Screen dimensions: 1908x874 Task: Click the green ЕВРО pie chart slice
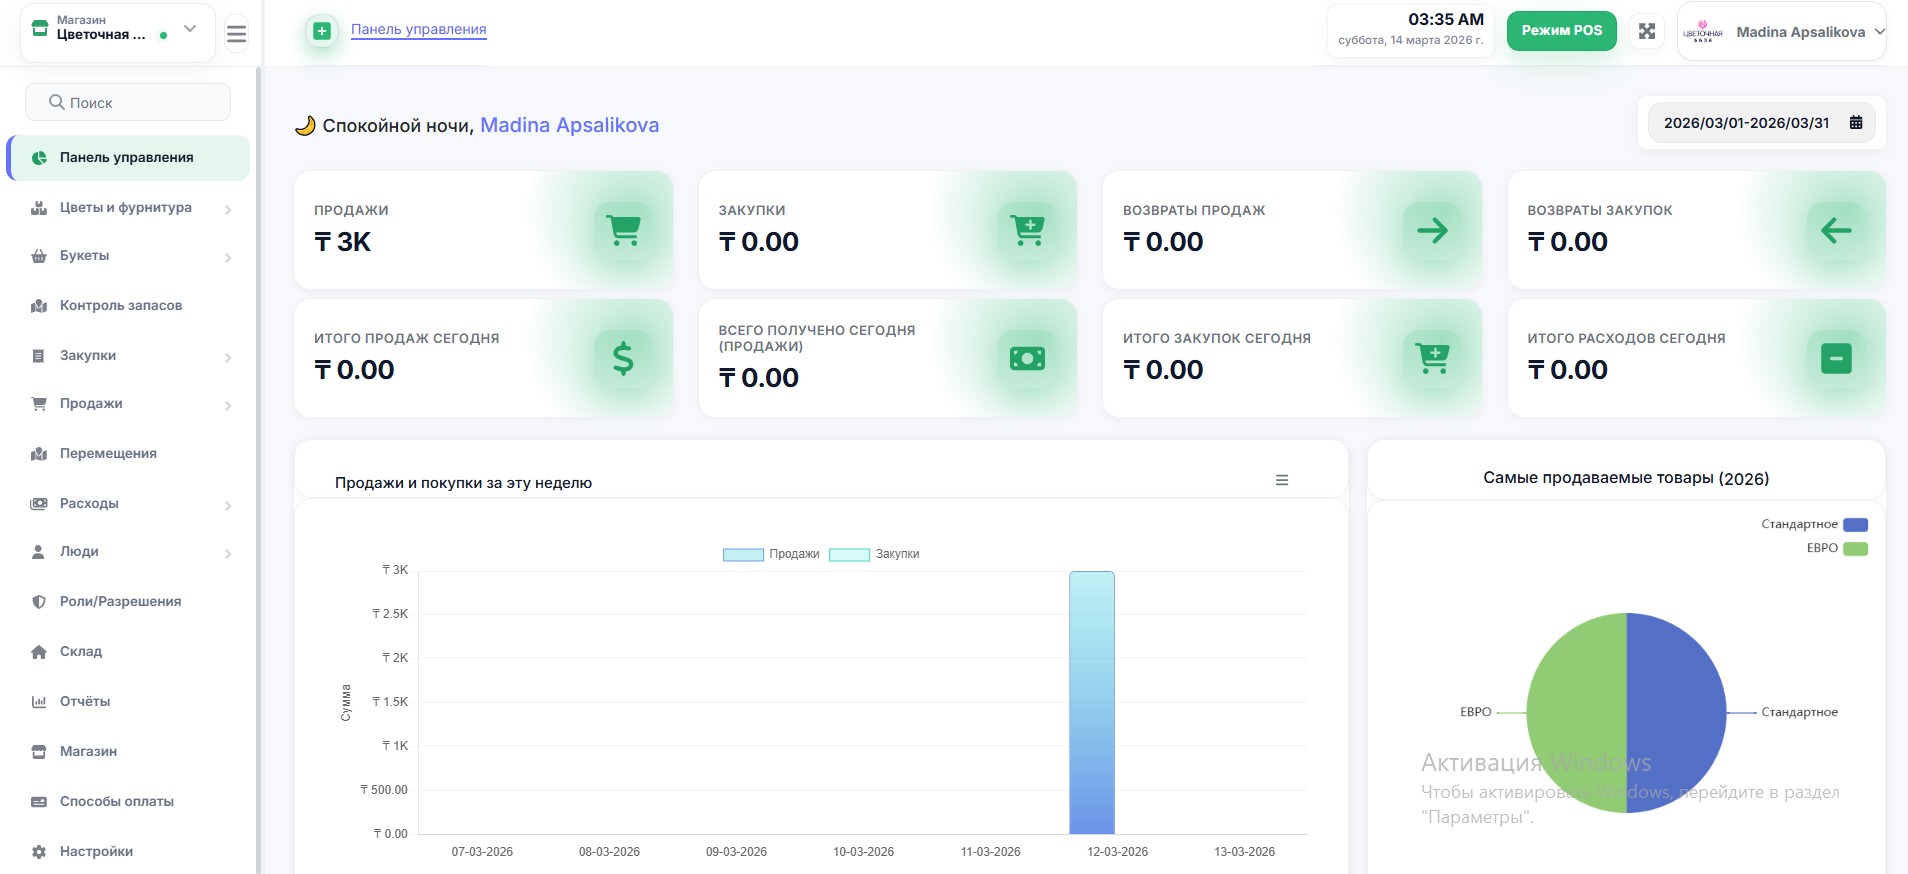(x=1575, y=712)
